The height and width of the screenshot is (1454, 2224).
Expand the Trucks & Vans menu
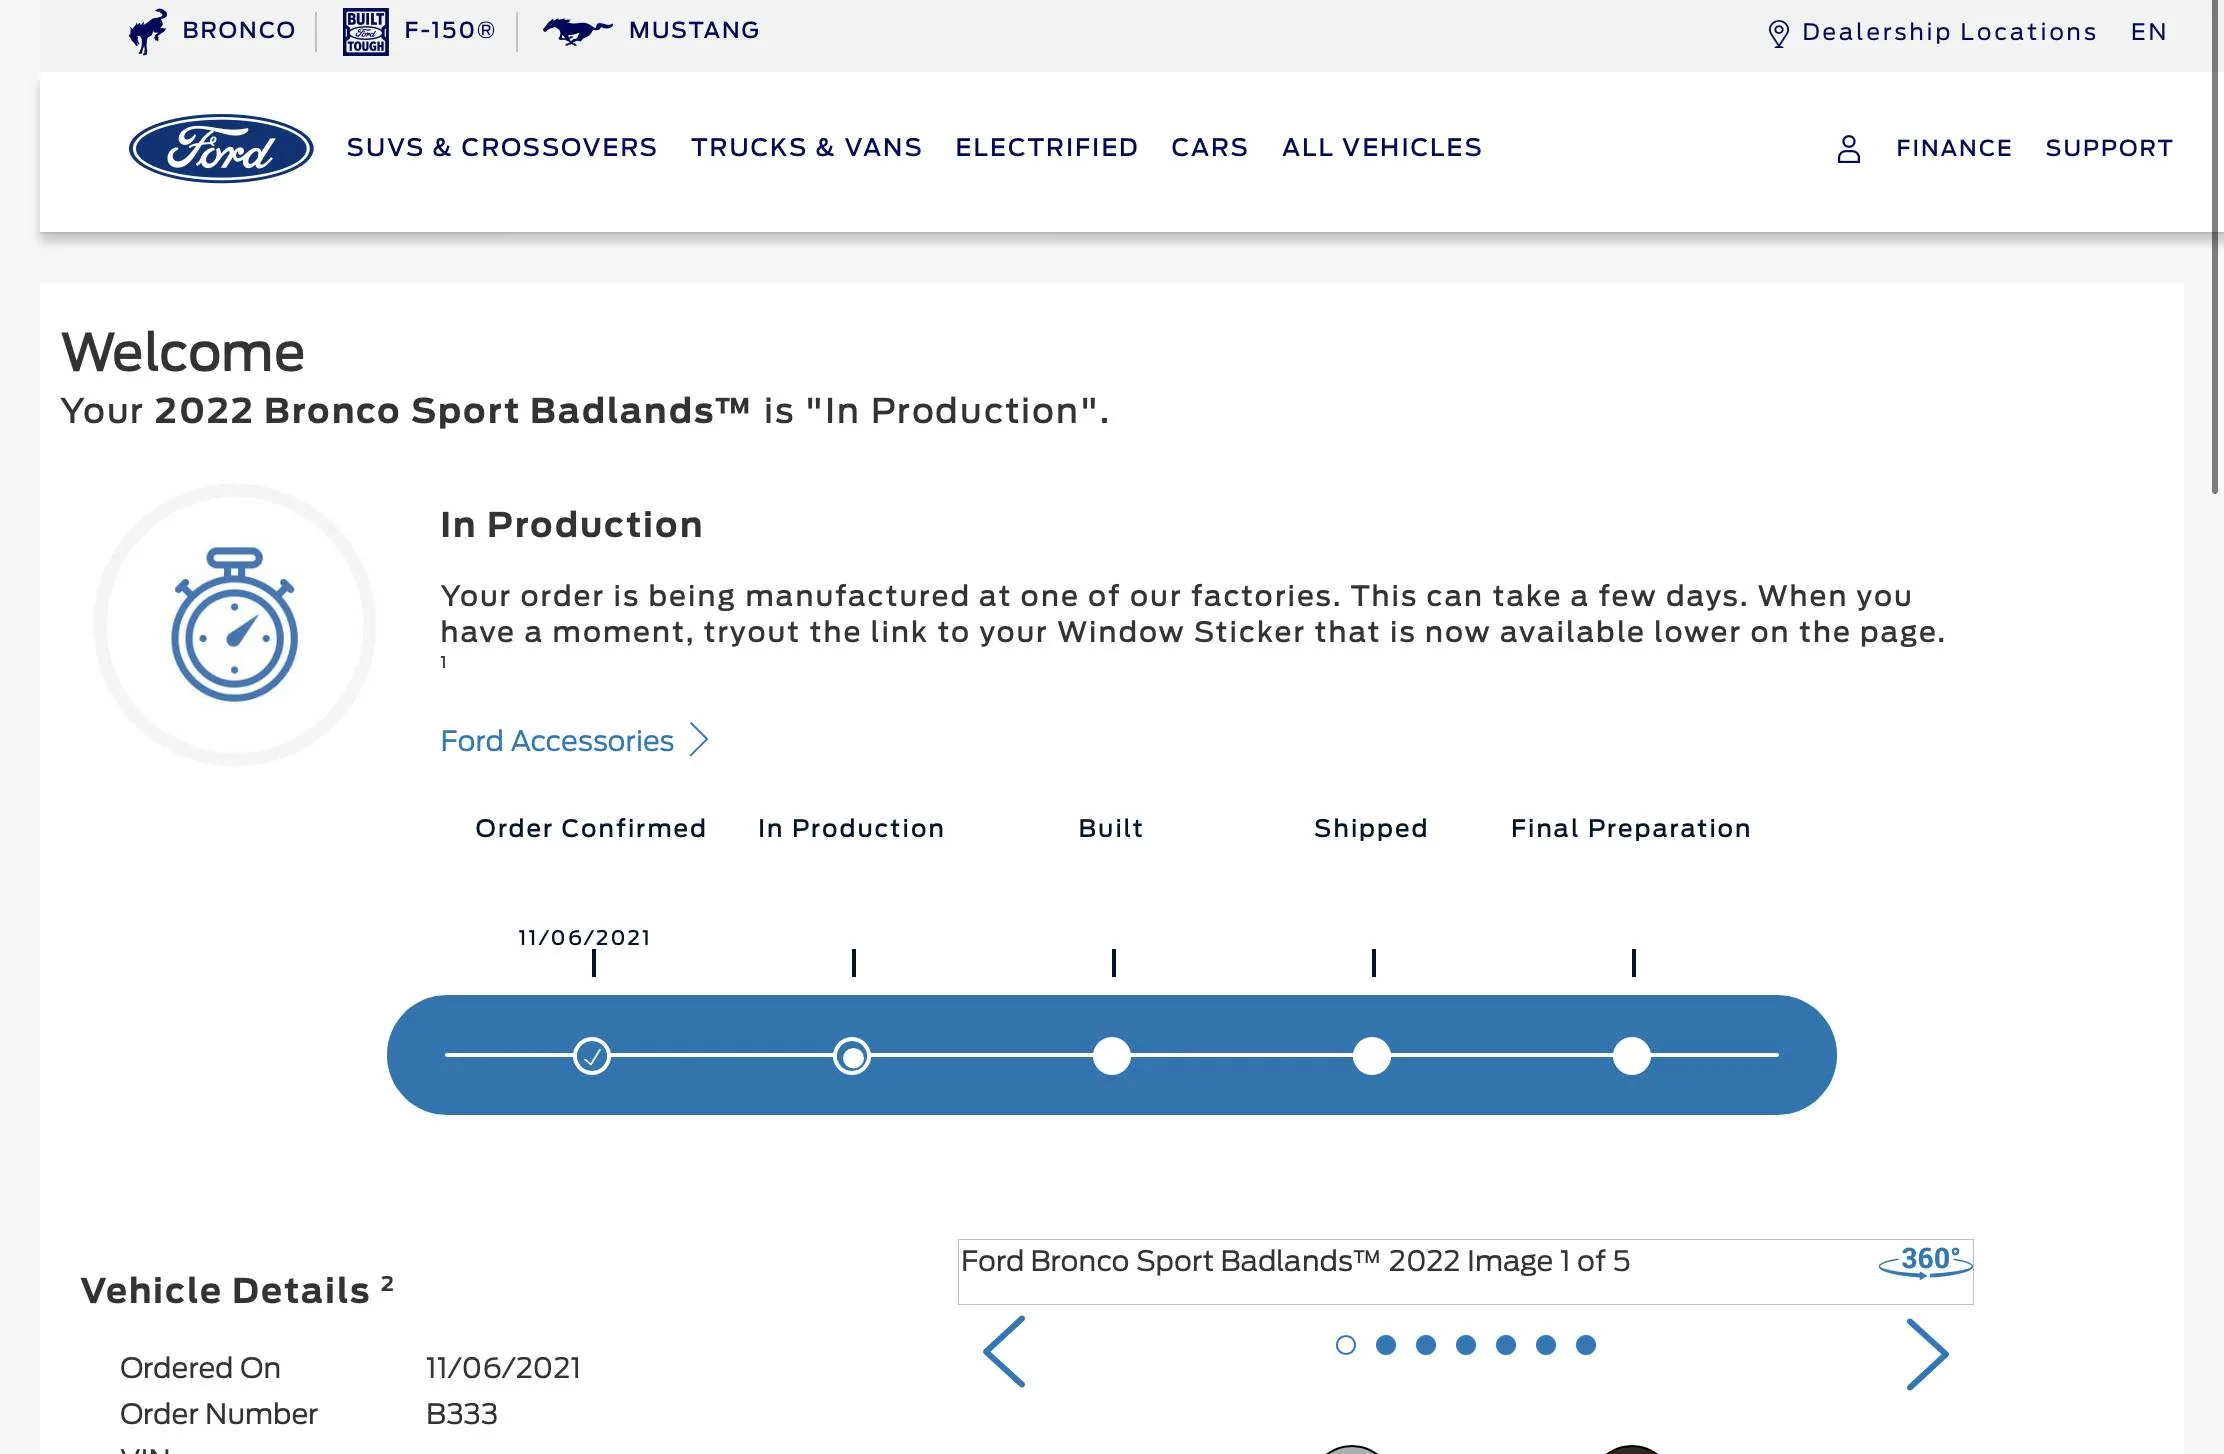coord(806,148)
